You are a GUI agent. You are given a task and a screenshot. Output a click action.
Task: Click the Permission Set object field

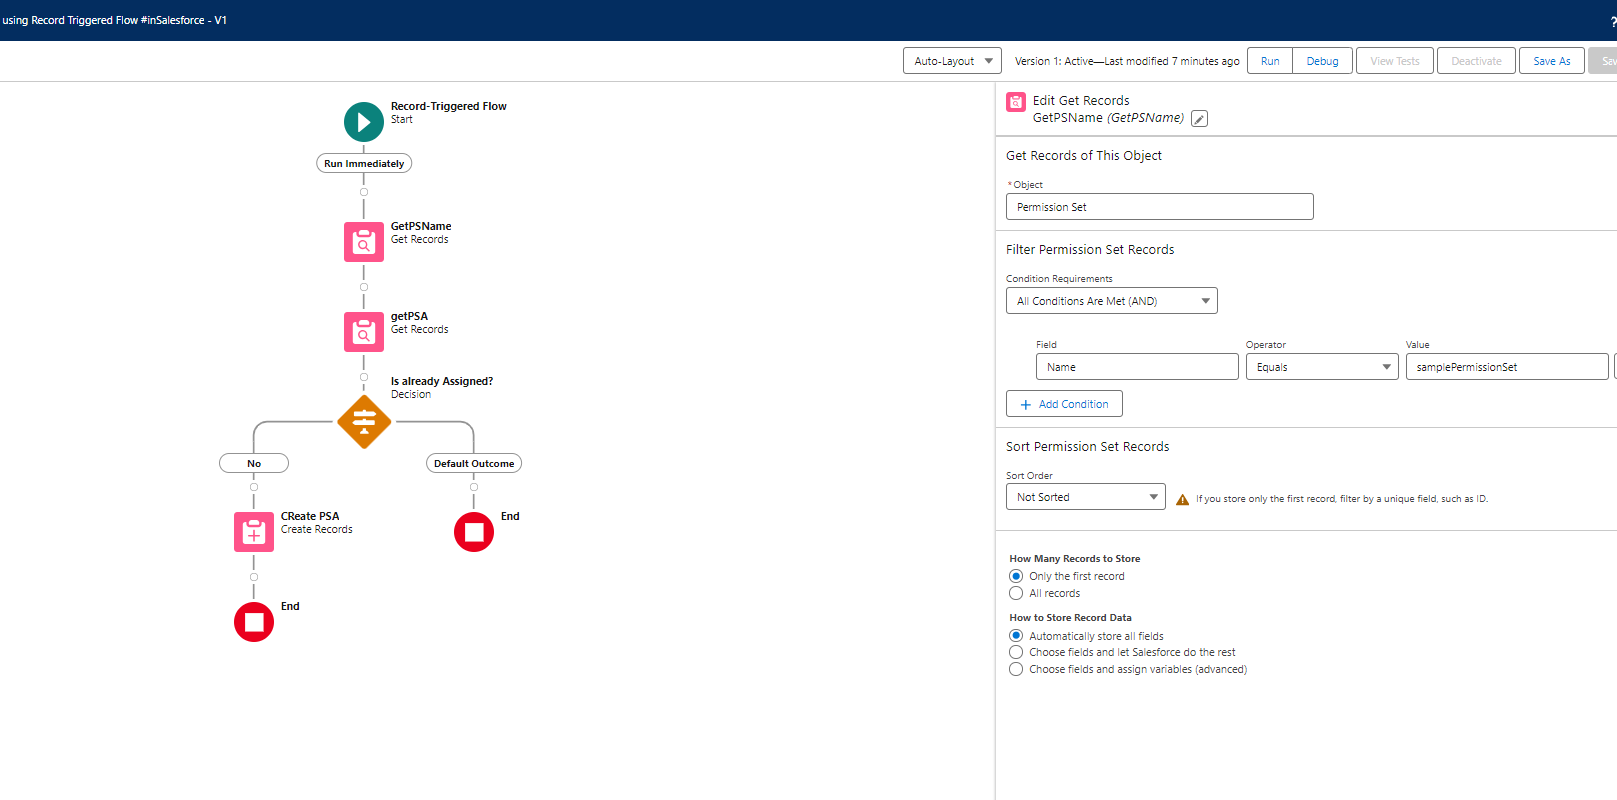[1159, 207]
